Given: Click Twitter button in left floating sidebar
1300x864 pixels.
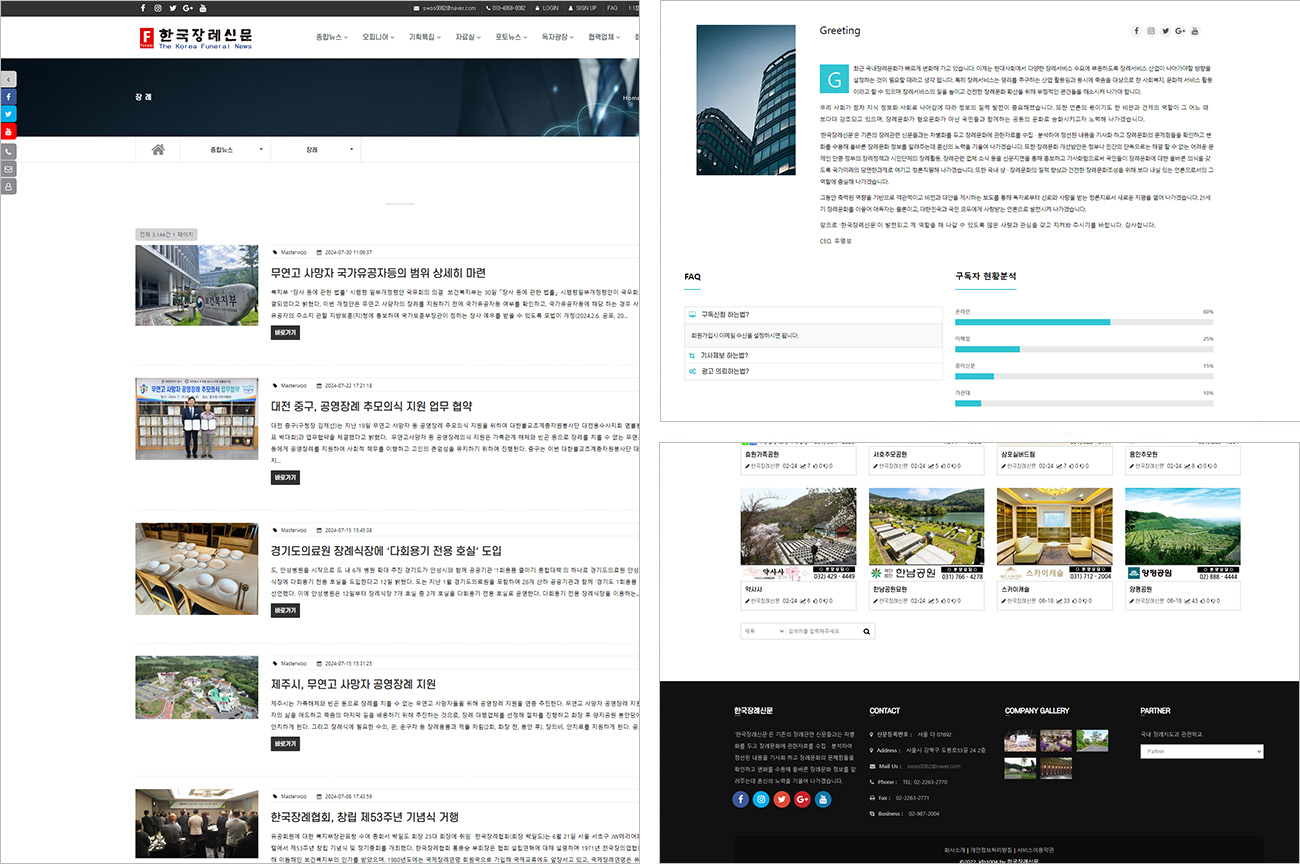Looking at the screenshot, I should (8, 114).
